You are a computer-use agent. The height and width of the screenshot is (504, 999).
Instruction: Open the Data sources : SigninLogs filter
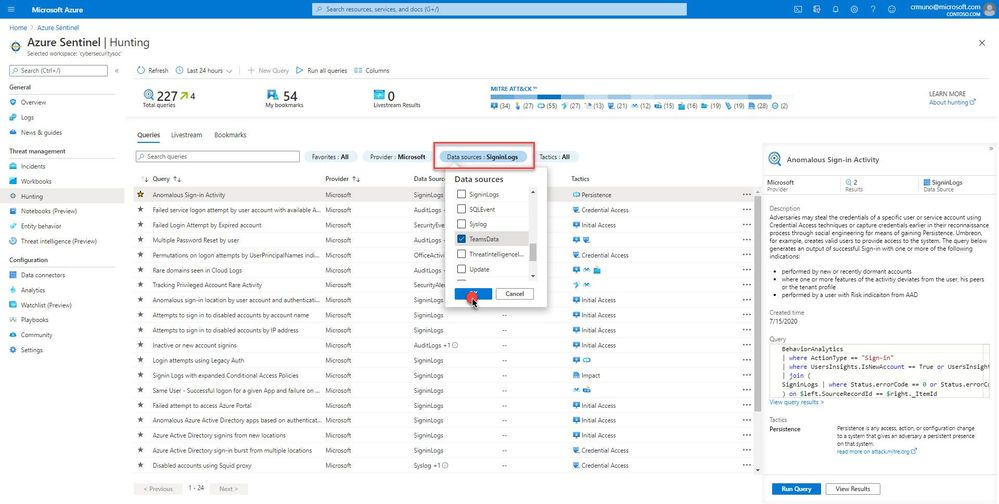(x=482, y=157)
